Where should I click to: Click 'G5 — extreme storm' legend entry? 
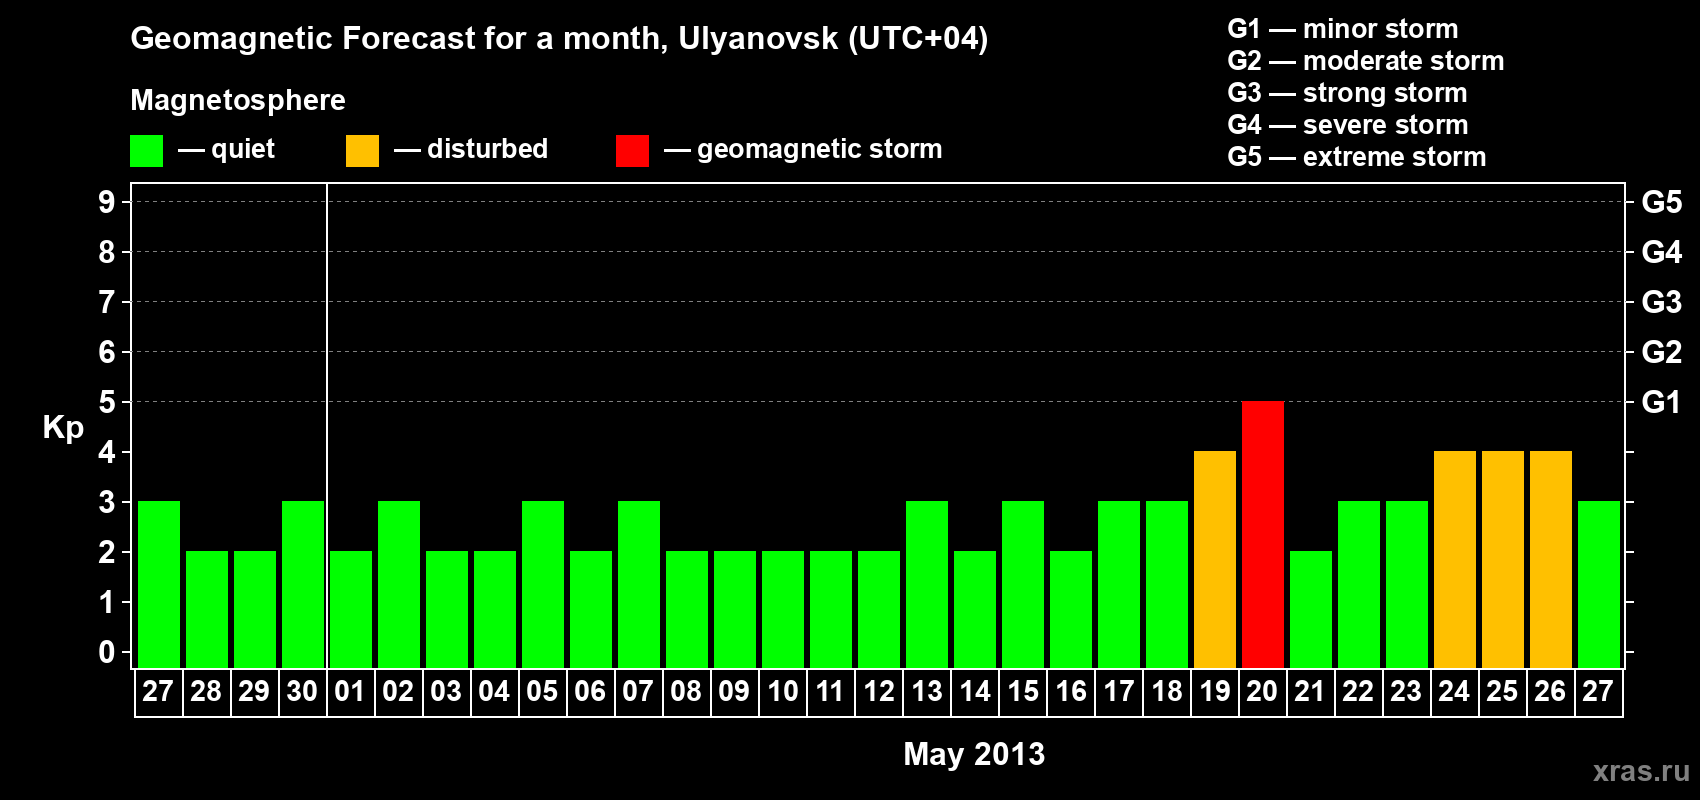(x=1357, y=157)
